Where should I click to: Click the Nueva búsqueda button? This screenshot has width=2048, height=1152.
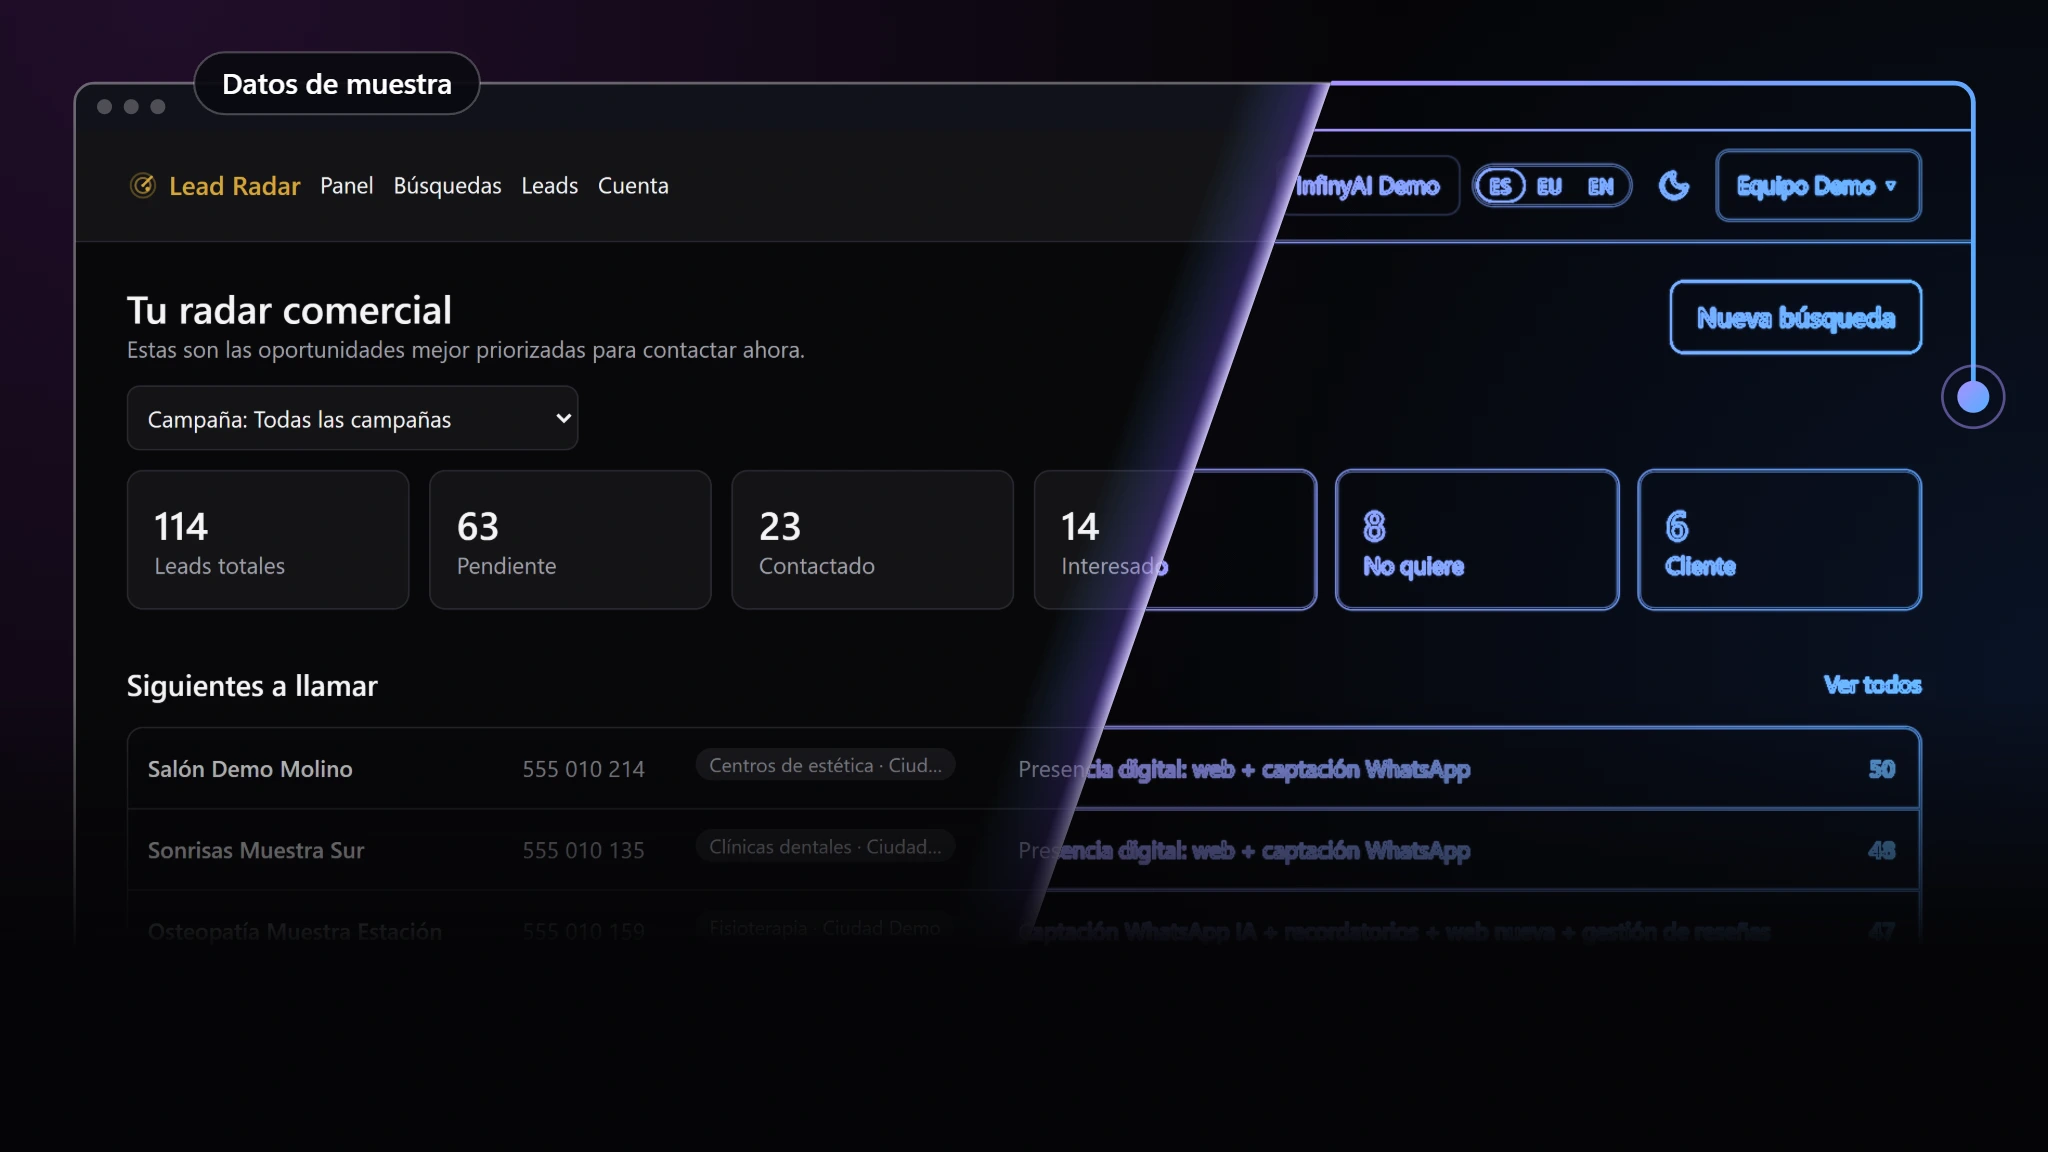coord(1796,317)
